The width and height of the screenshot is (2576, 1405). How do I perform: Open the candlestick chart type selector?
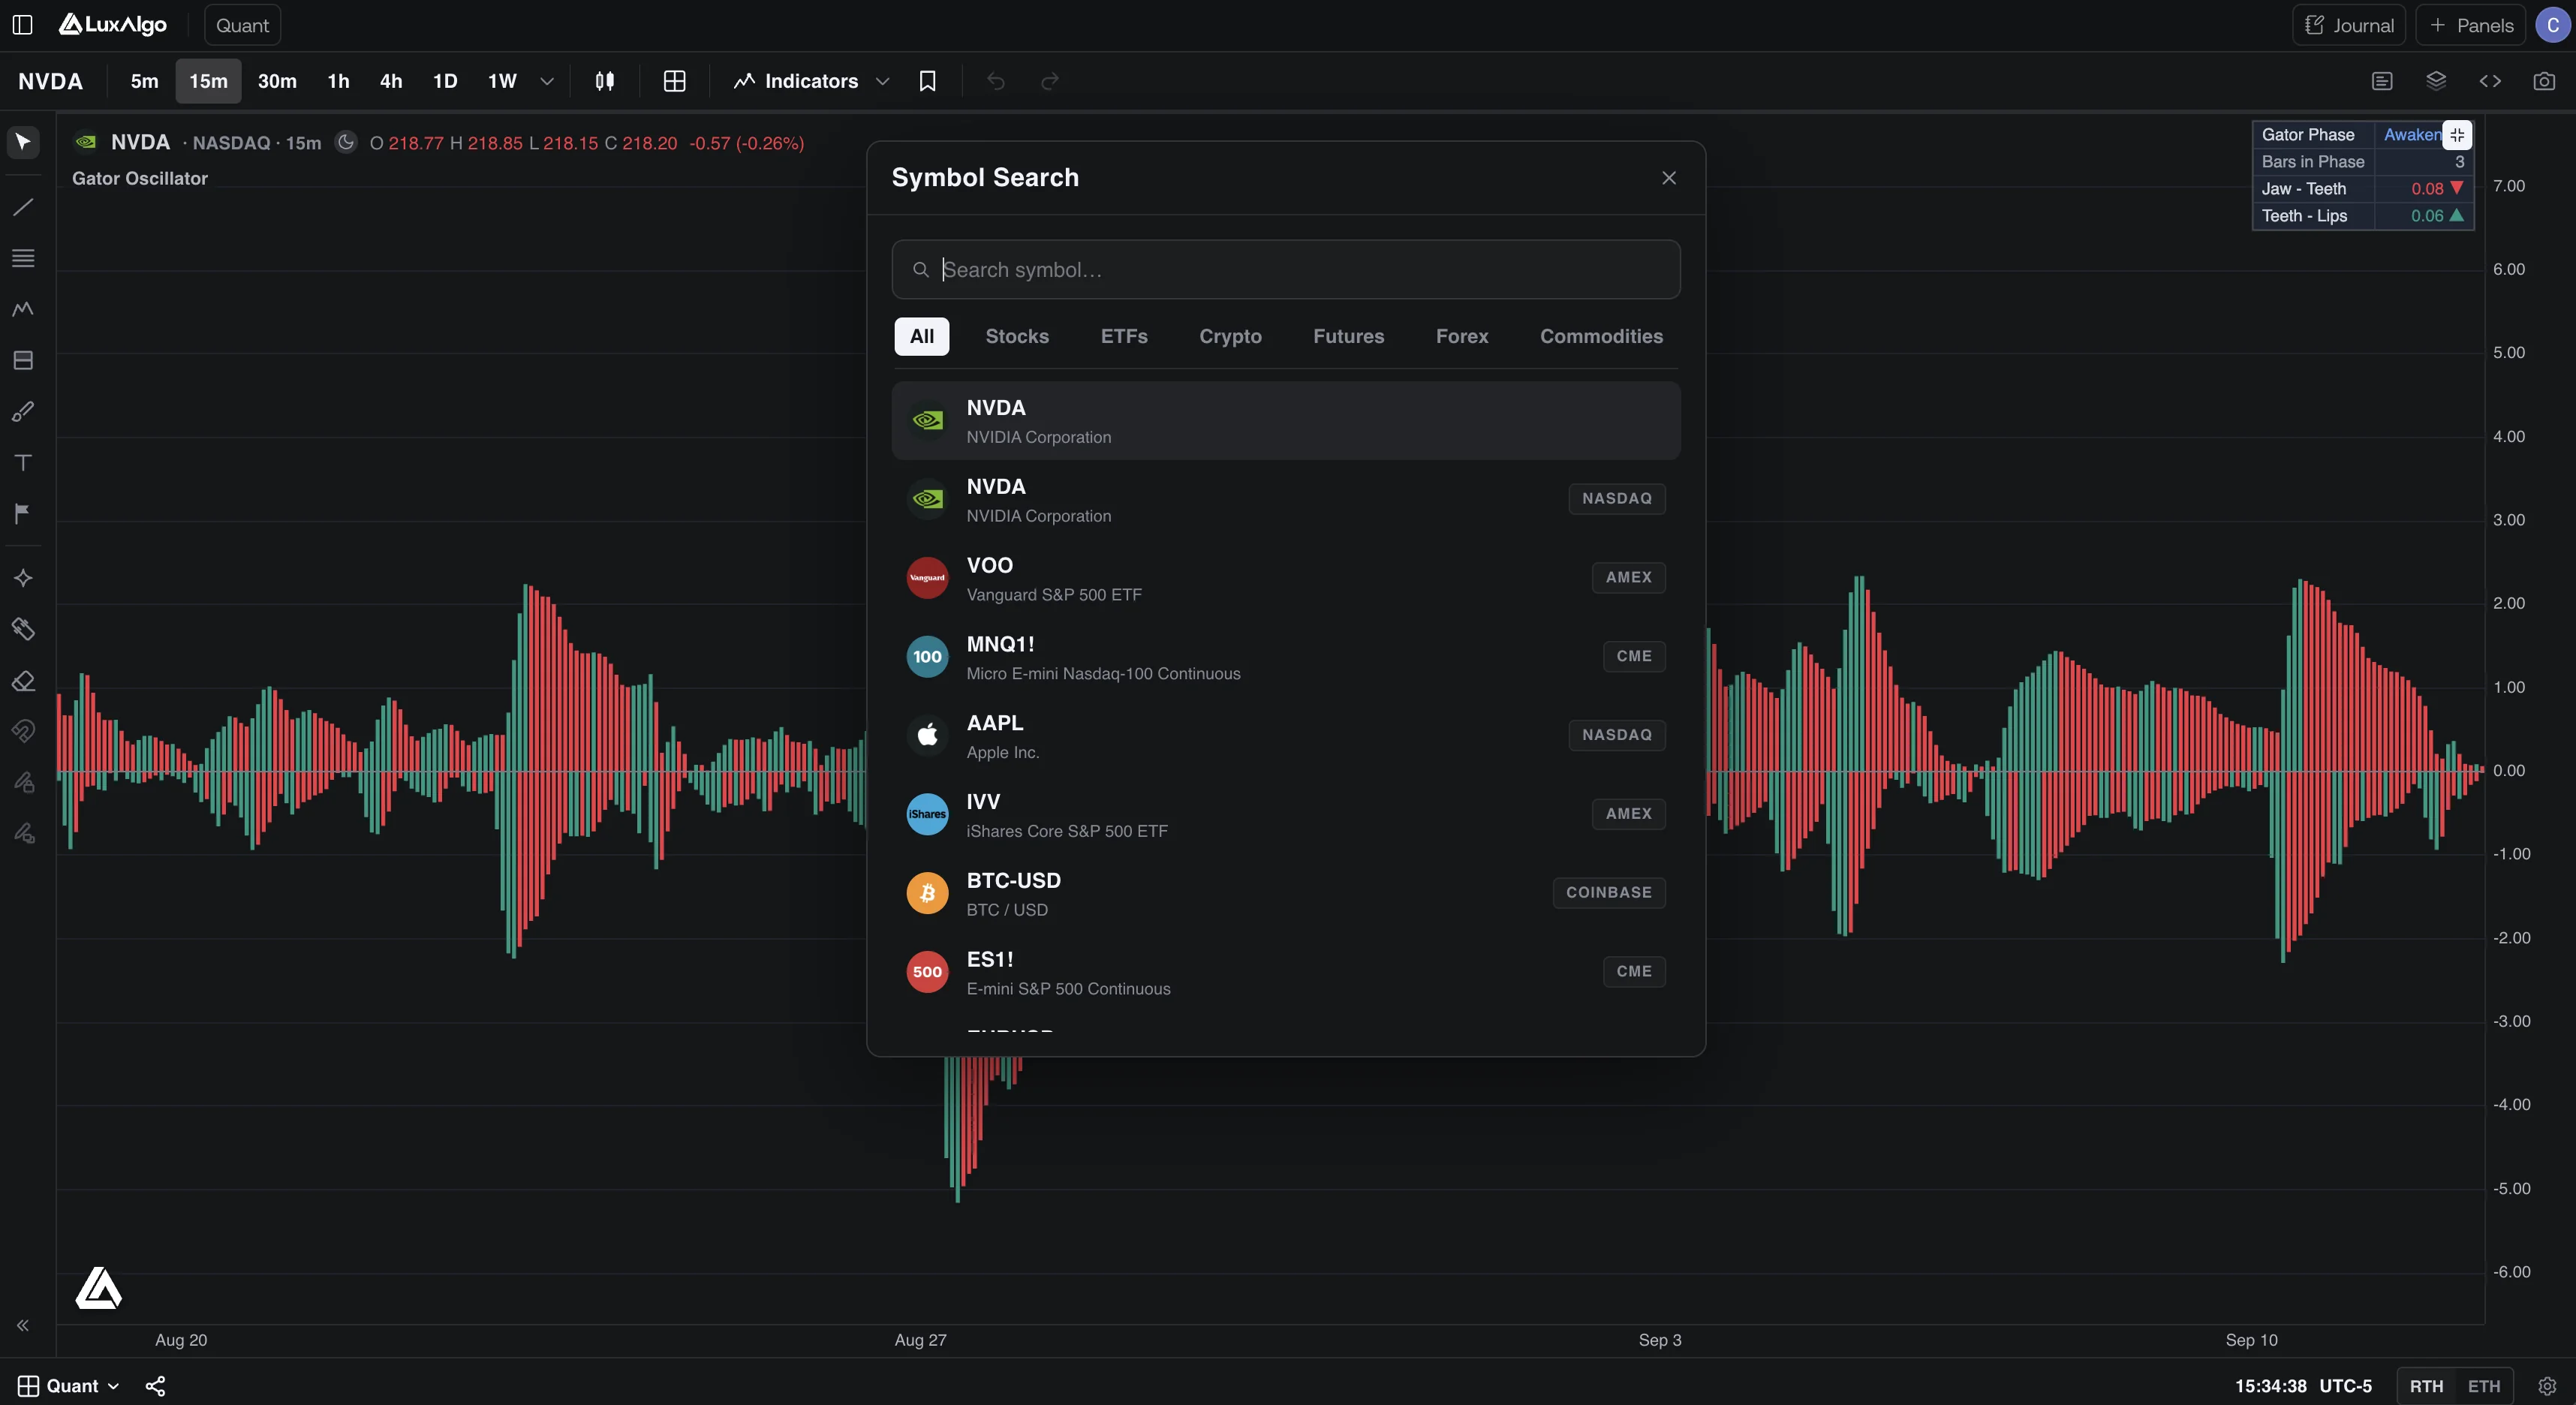coord(605,81)
